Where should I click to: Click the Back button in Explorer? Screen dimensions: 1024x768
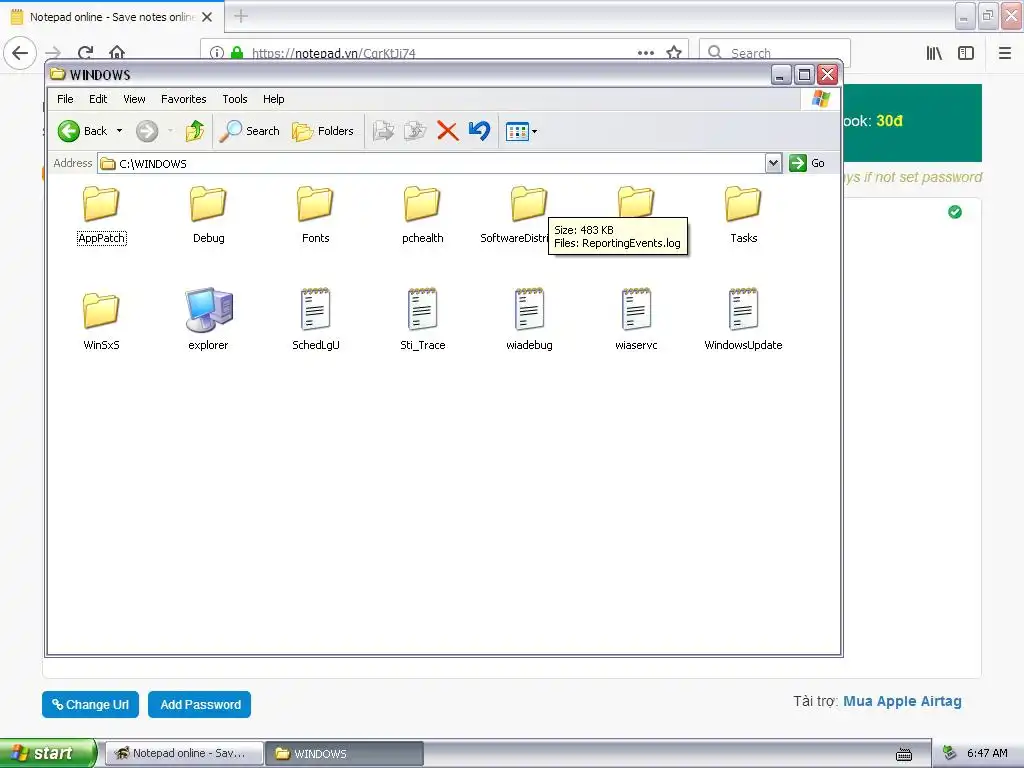[x=82, y=131]
